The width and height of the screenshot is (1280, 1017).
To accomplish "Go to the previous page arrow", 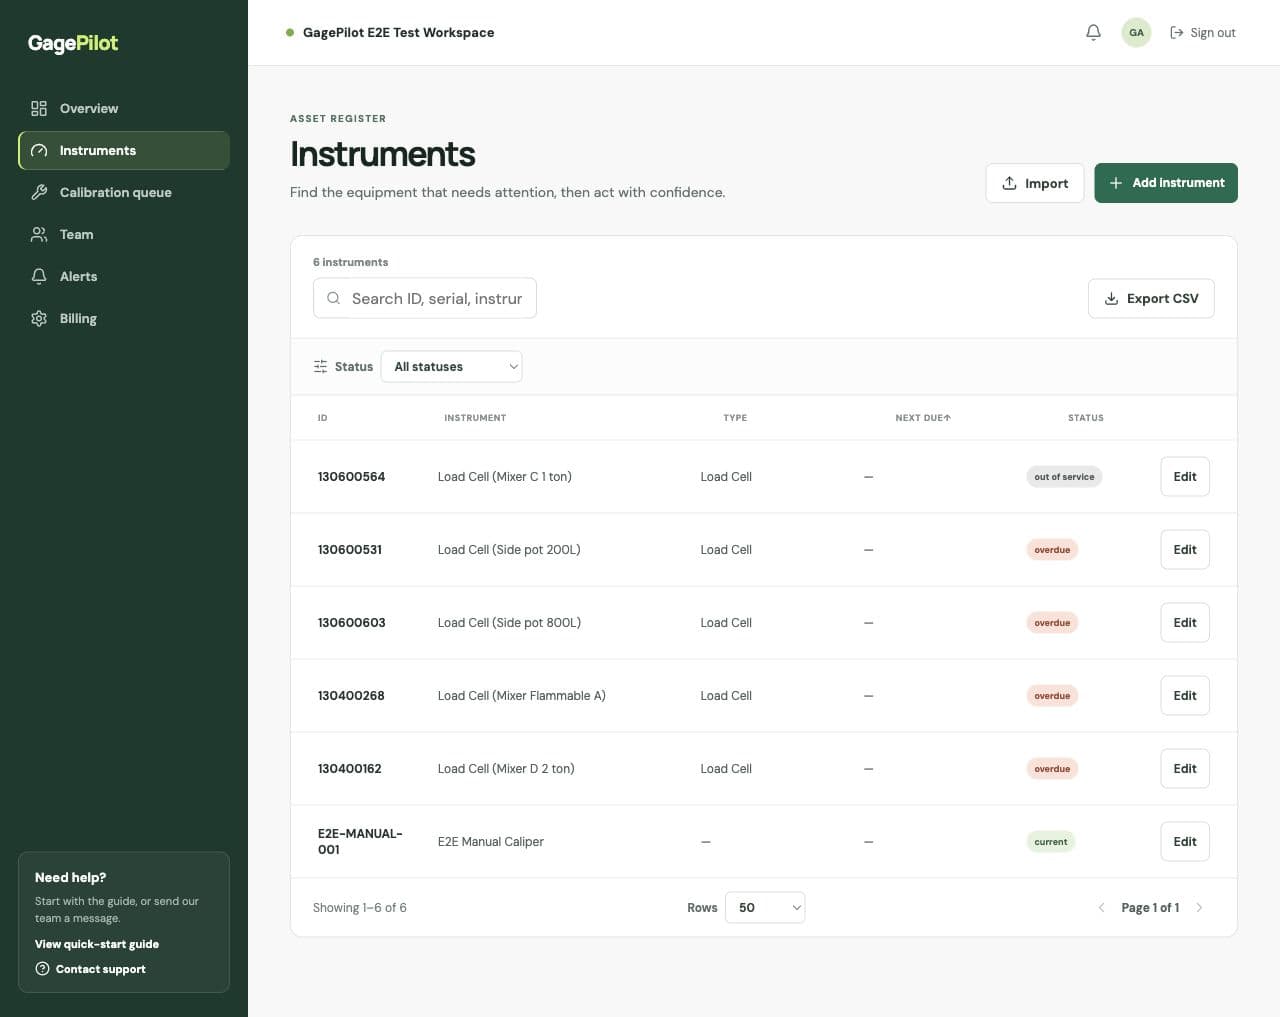I will [1101, 907].
